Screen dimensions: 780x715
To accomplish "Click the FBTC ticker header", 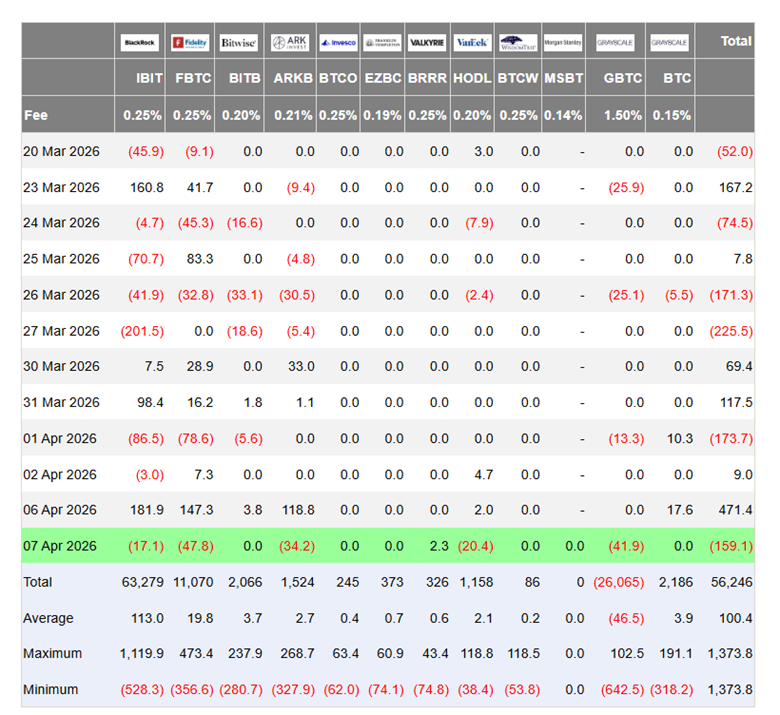I will [193, 79].
